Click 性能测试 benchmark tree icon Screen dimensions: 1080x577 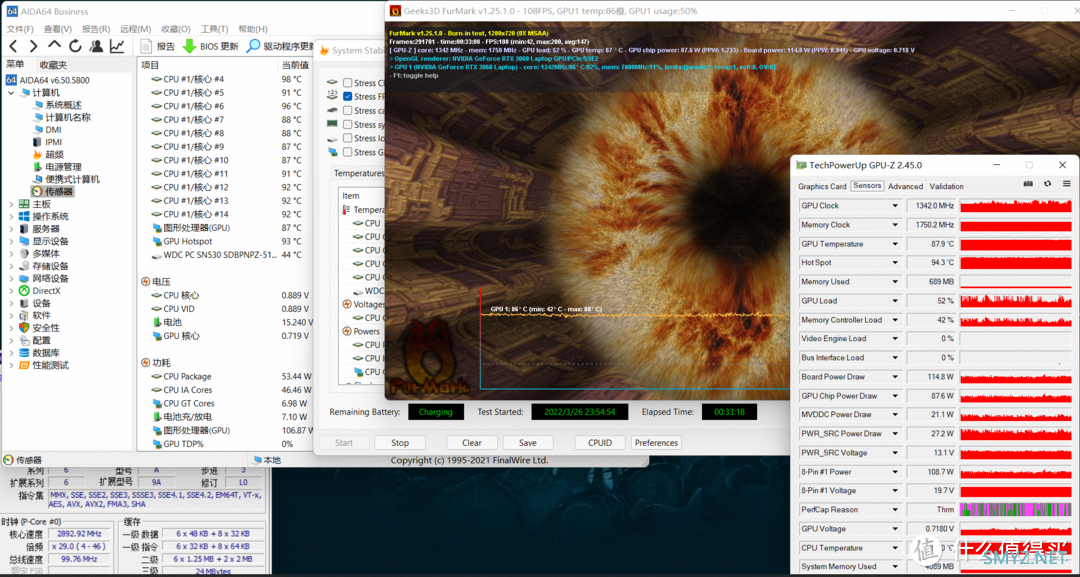(x=25, y=365)
